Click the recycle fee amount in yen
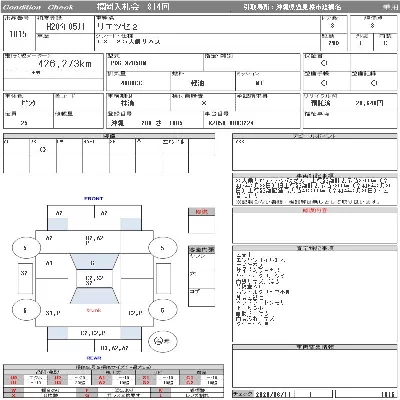This screenshot has height=400, width=400. click(x=369, y=103)
